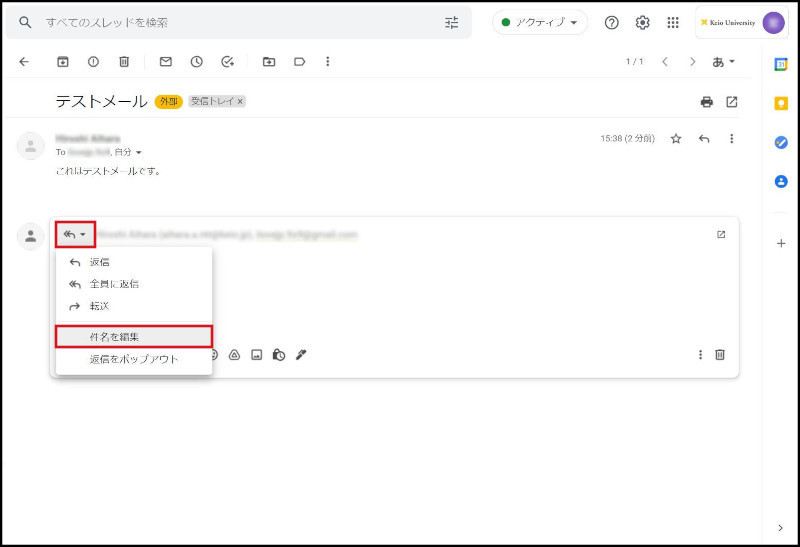Image resolution: width=800 pixels, height=547 pixels.
Task: Click the archive icon in toolbar
Action: [x=63, y=62]
